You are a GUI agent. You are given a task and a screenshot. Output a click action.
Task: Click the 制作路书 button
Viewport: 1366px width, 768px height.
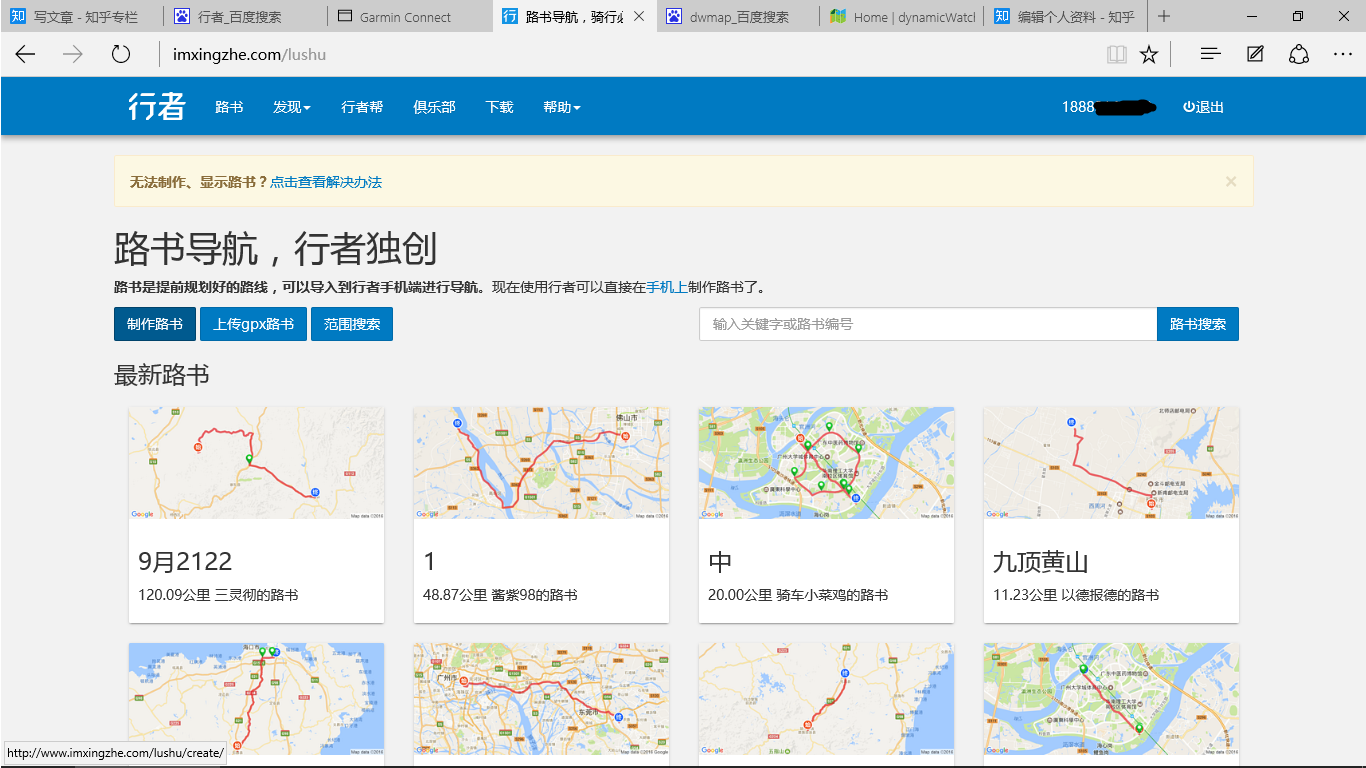click(x=155, y=324)
